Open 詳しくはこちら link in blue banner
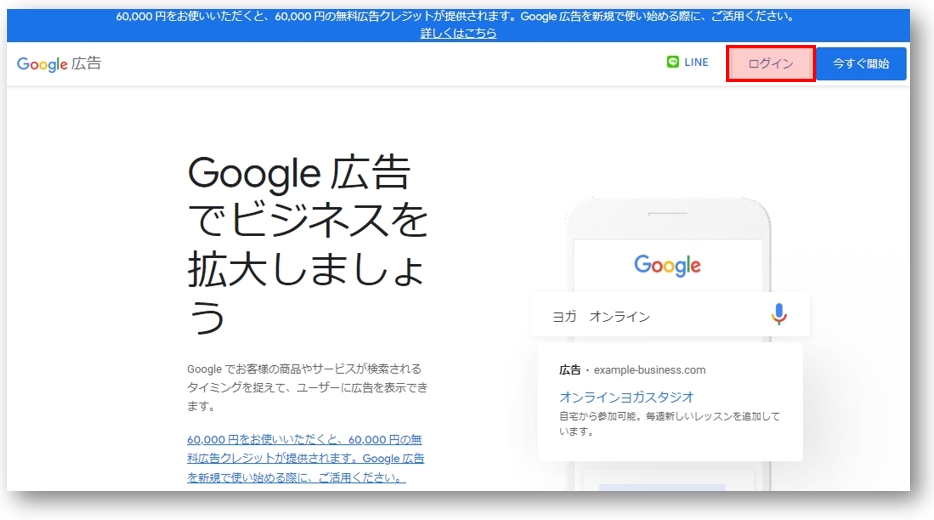Screen dimensions: 934x520 point(458,33)
